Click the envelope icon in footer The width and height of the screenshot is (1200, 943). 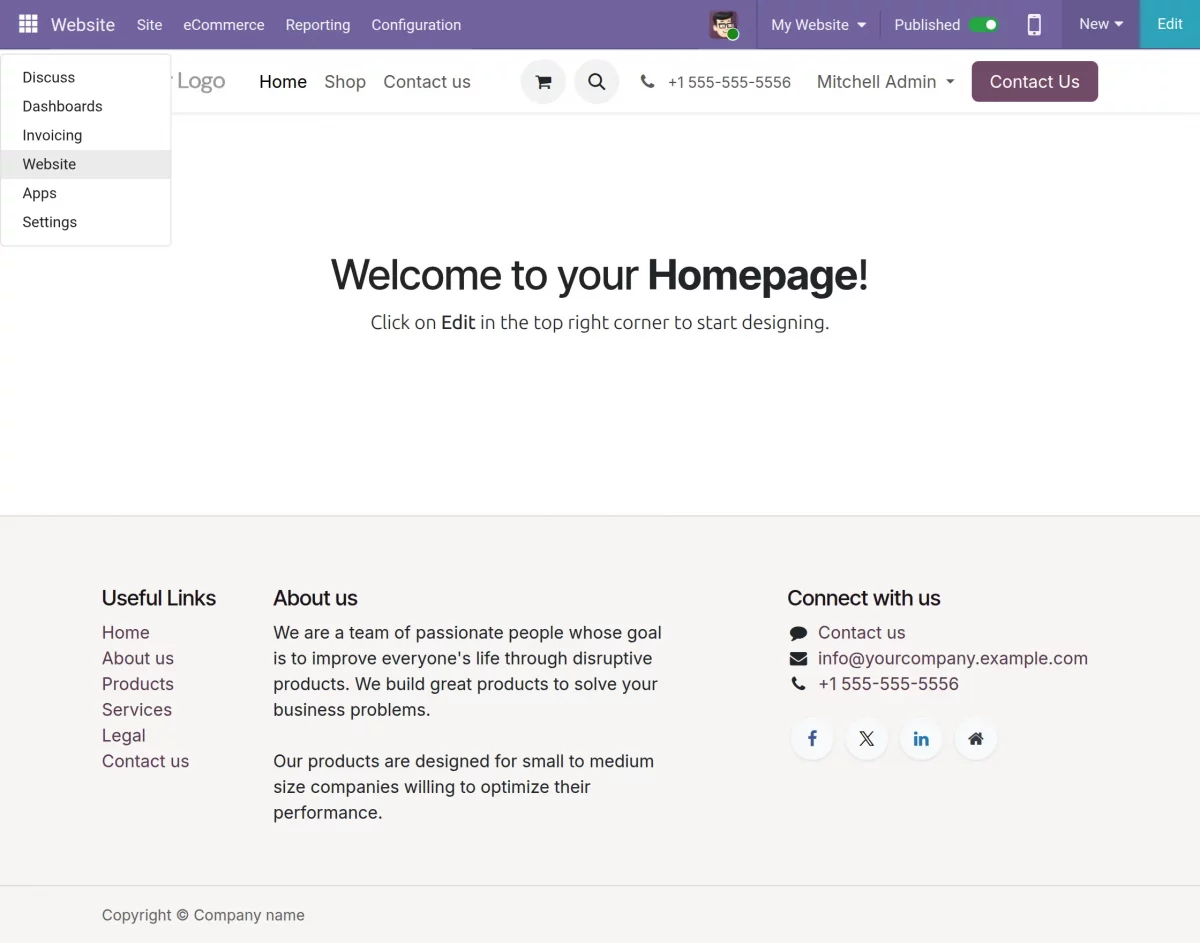(798, 659)
